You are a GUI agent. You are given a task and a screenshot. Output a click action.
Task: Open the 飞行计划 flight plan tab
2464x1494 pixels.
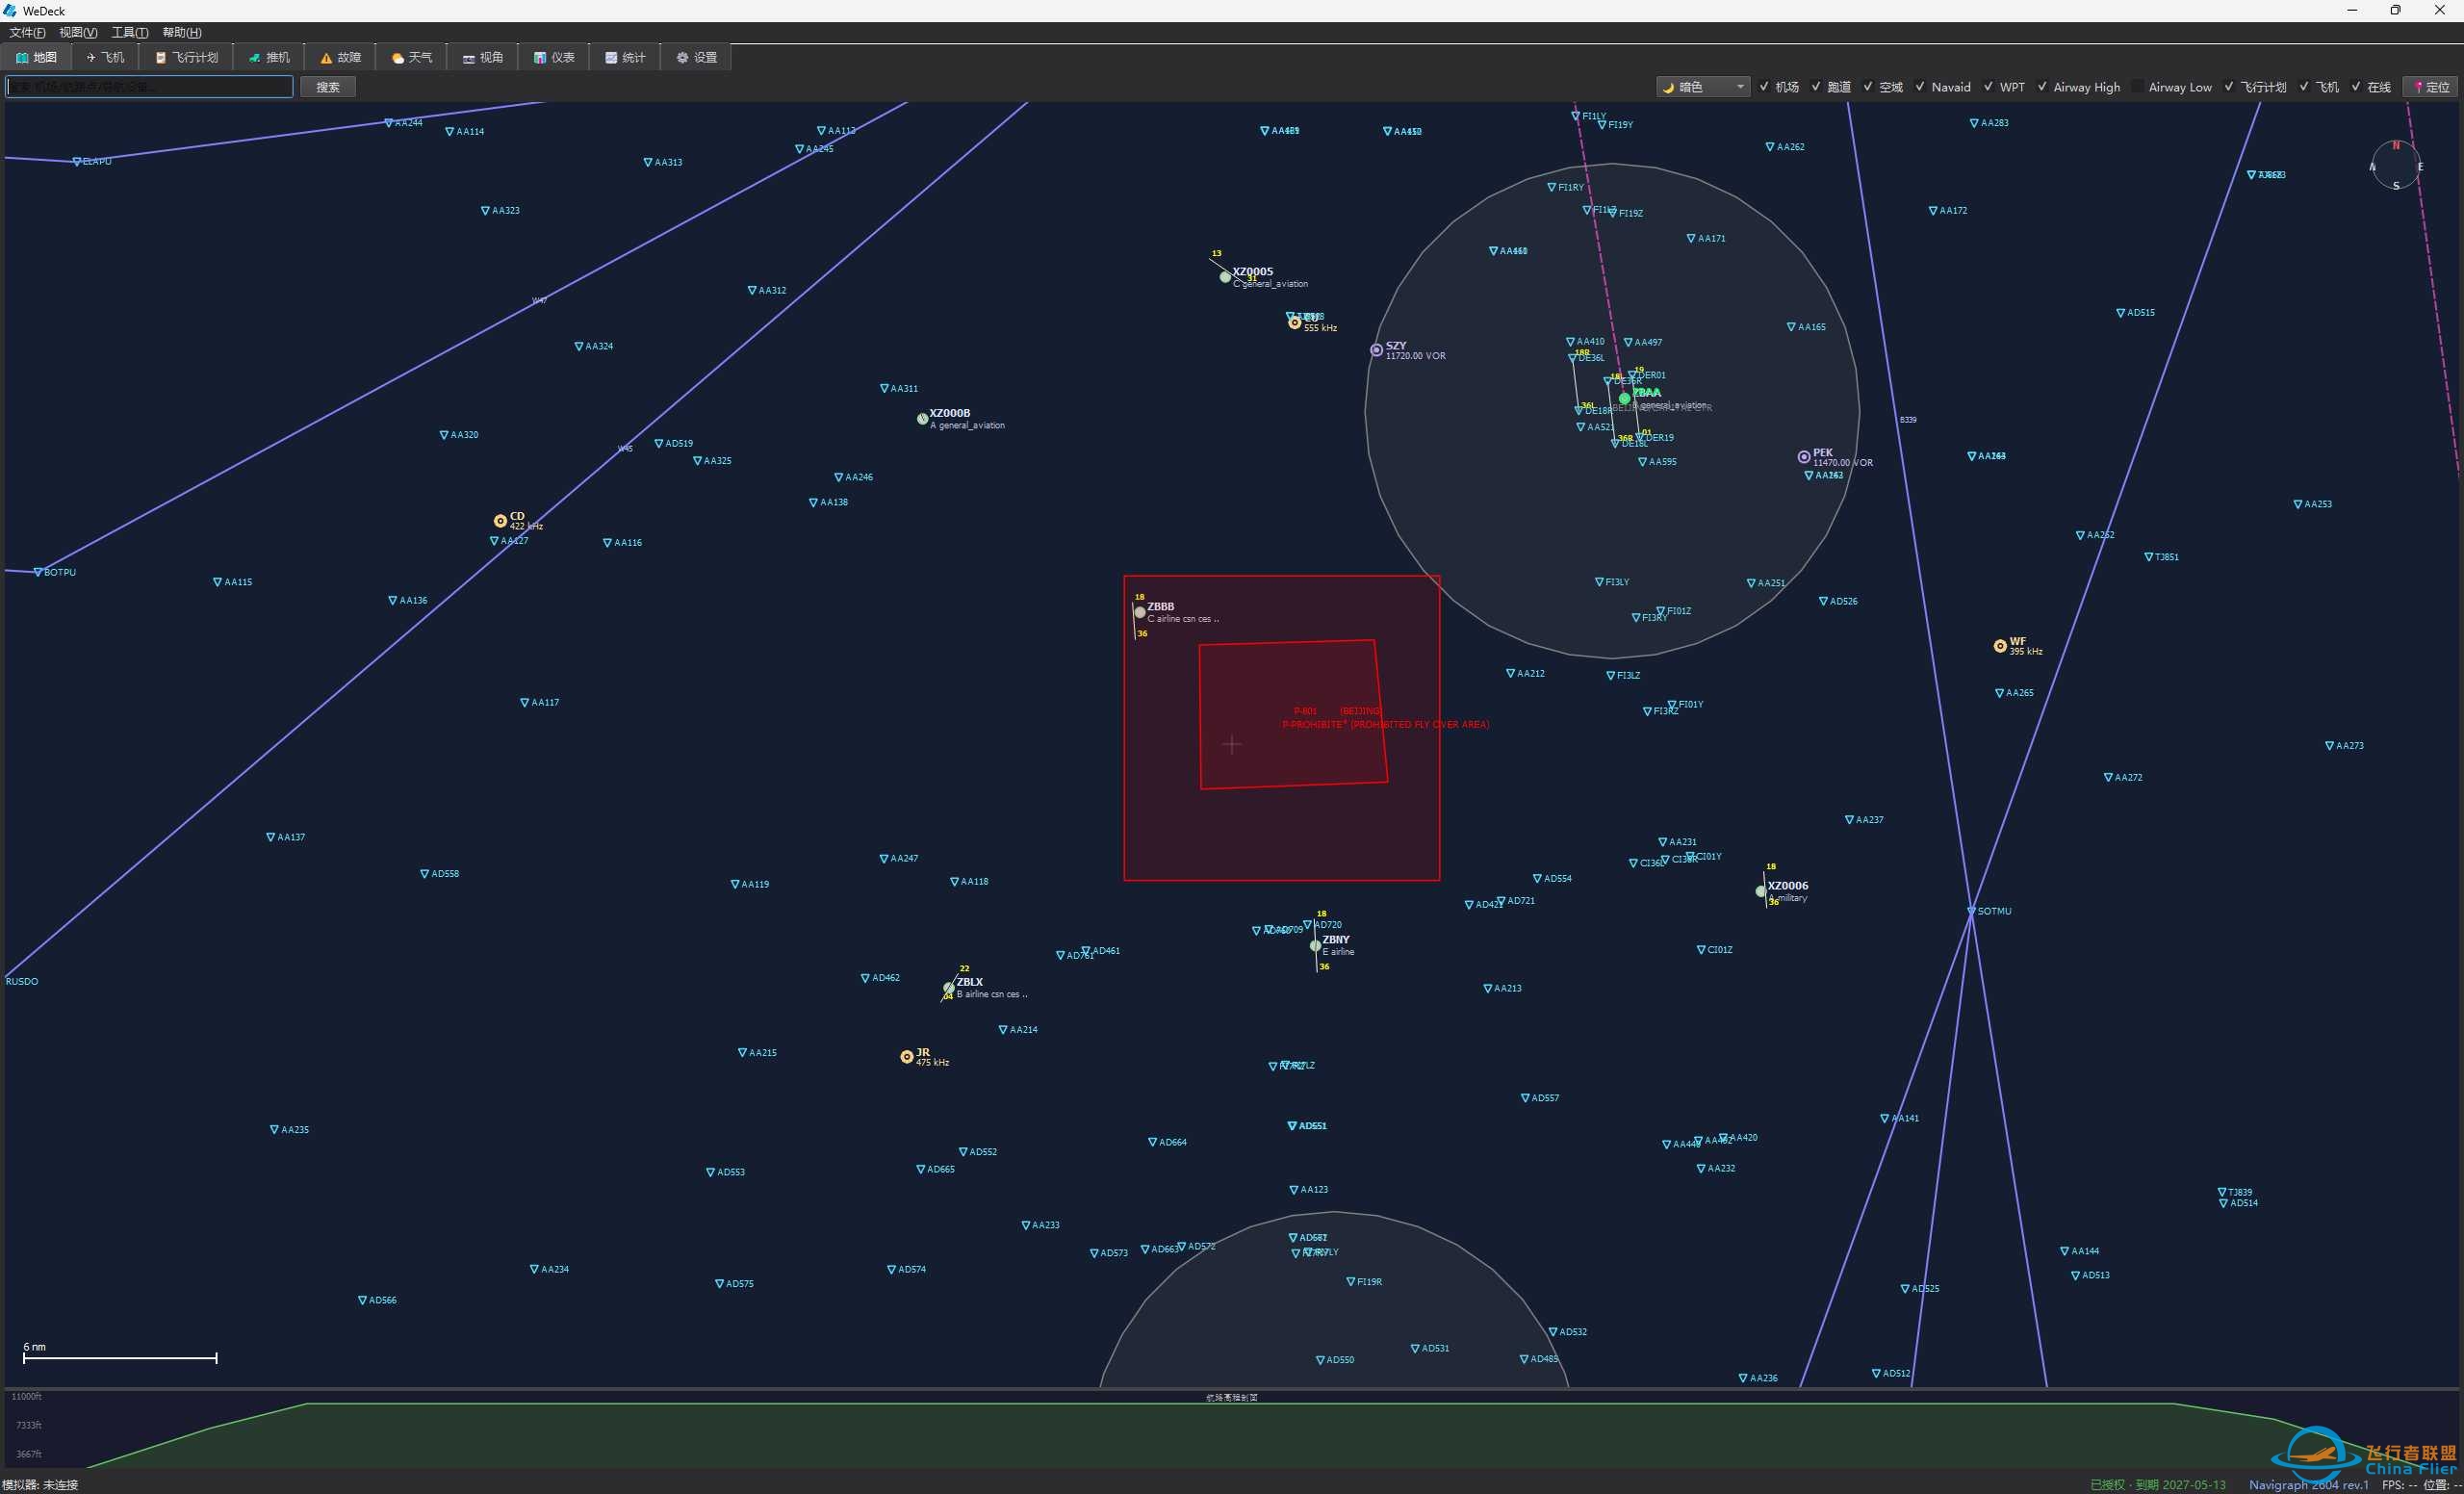coord(187,57)
